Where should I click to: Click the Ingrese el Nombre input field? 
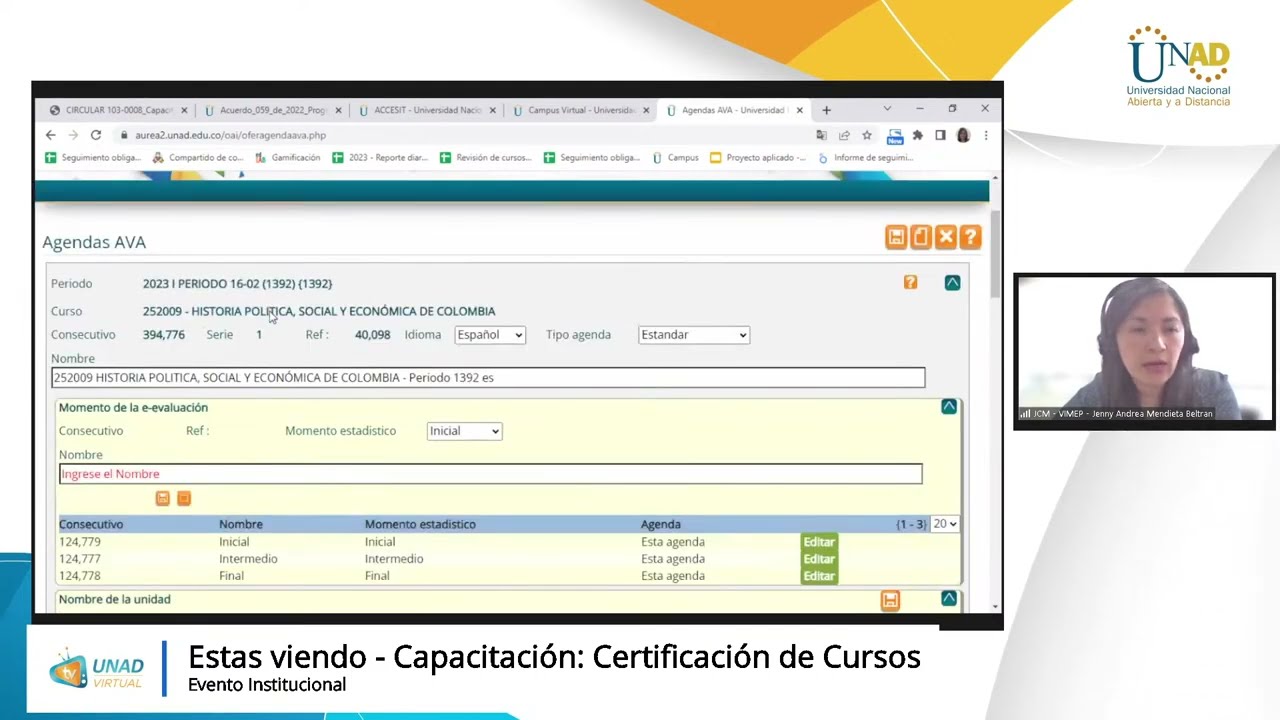[x=490, y=474]
